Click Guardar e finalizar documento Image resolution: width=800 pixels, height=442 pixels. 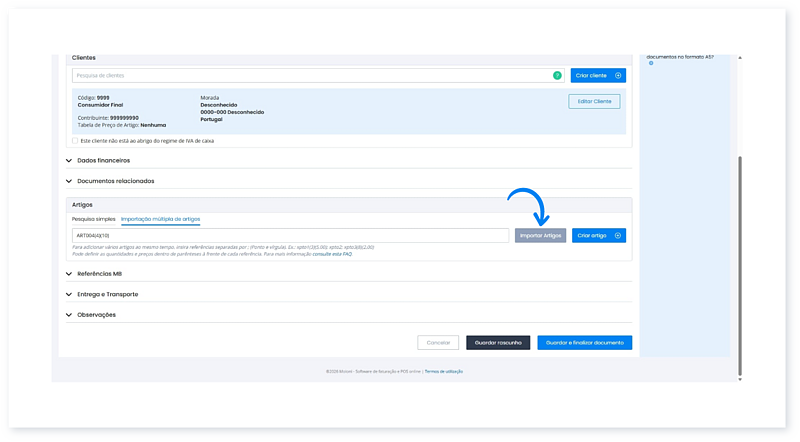584,342
